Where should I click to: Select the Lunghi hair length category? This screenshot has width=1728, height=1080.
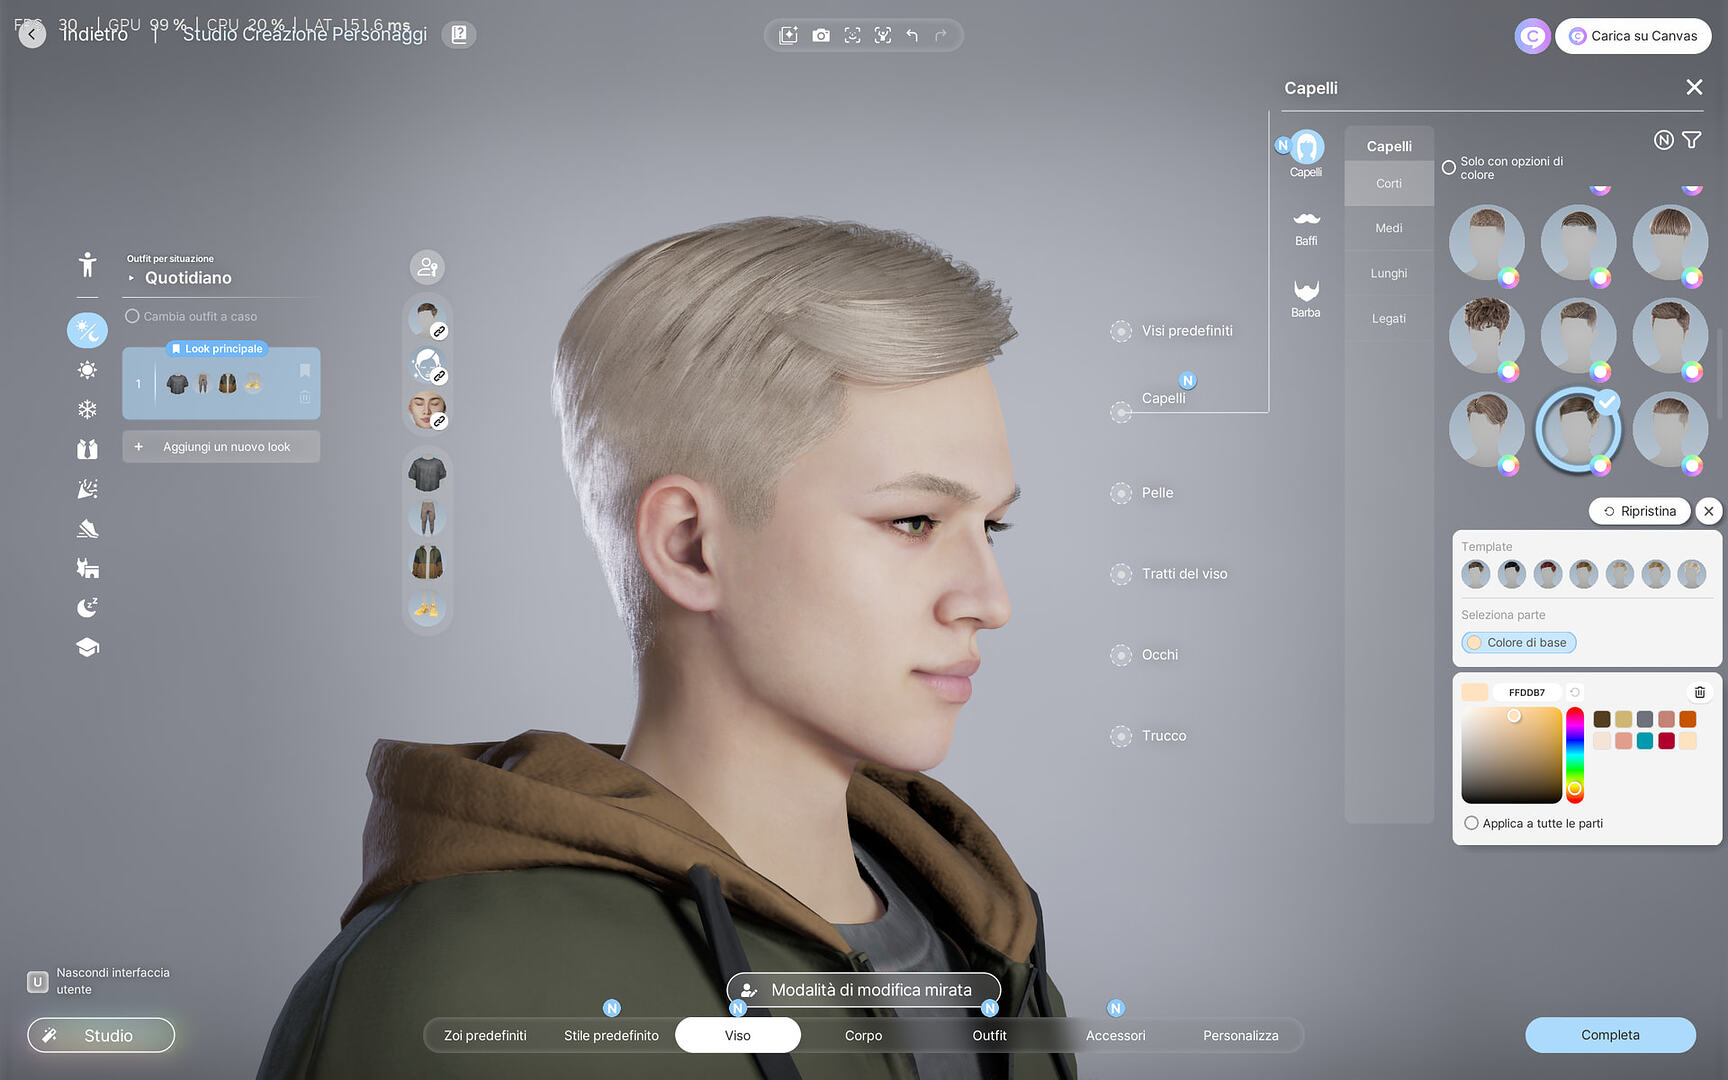coord(1389,273)
